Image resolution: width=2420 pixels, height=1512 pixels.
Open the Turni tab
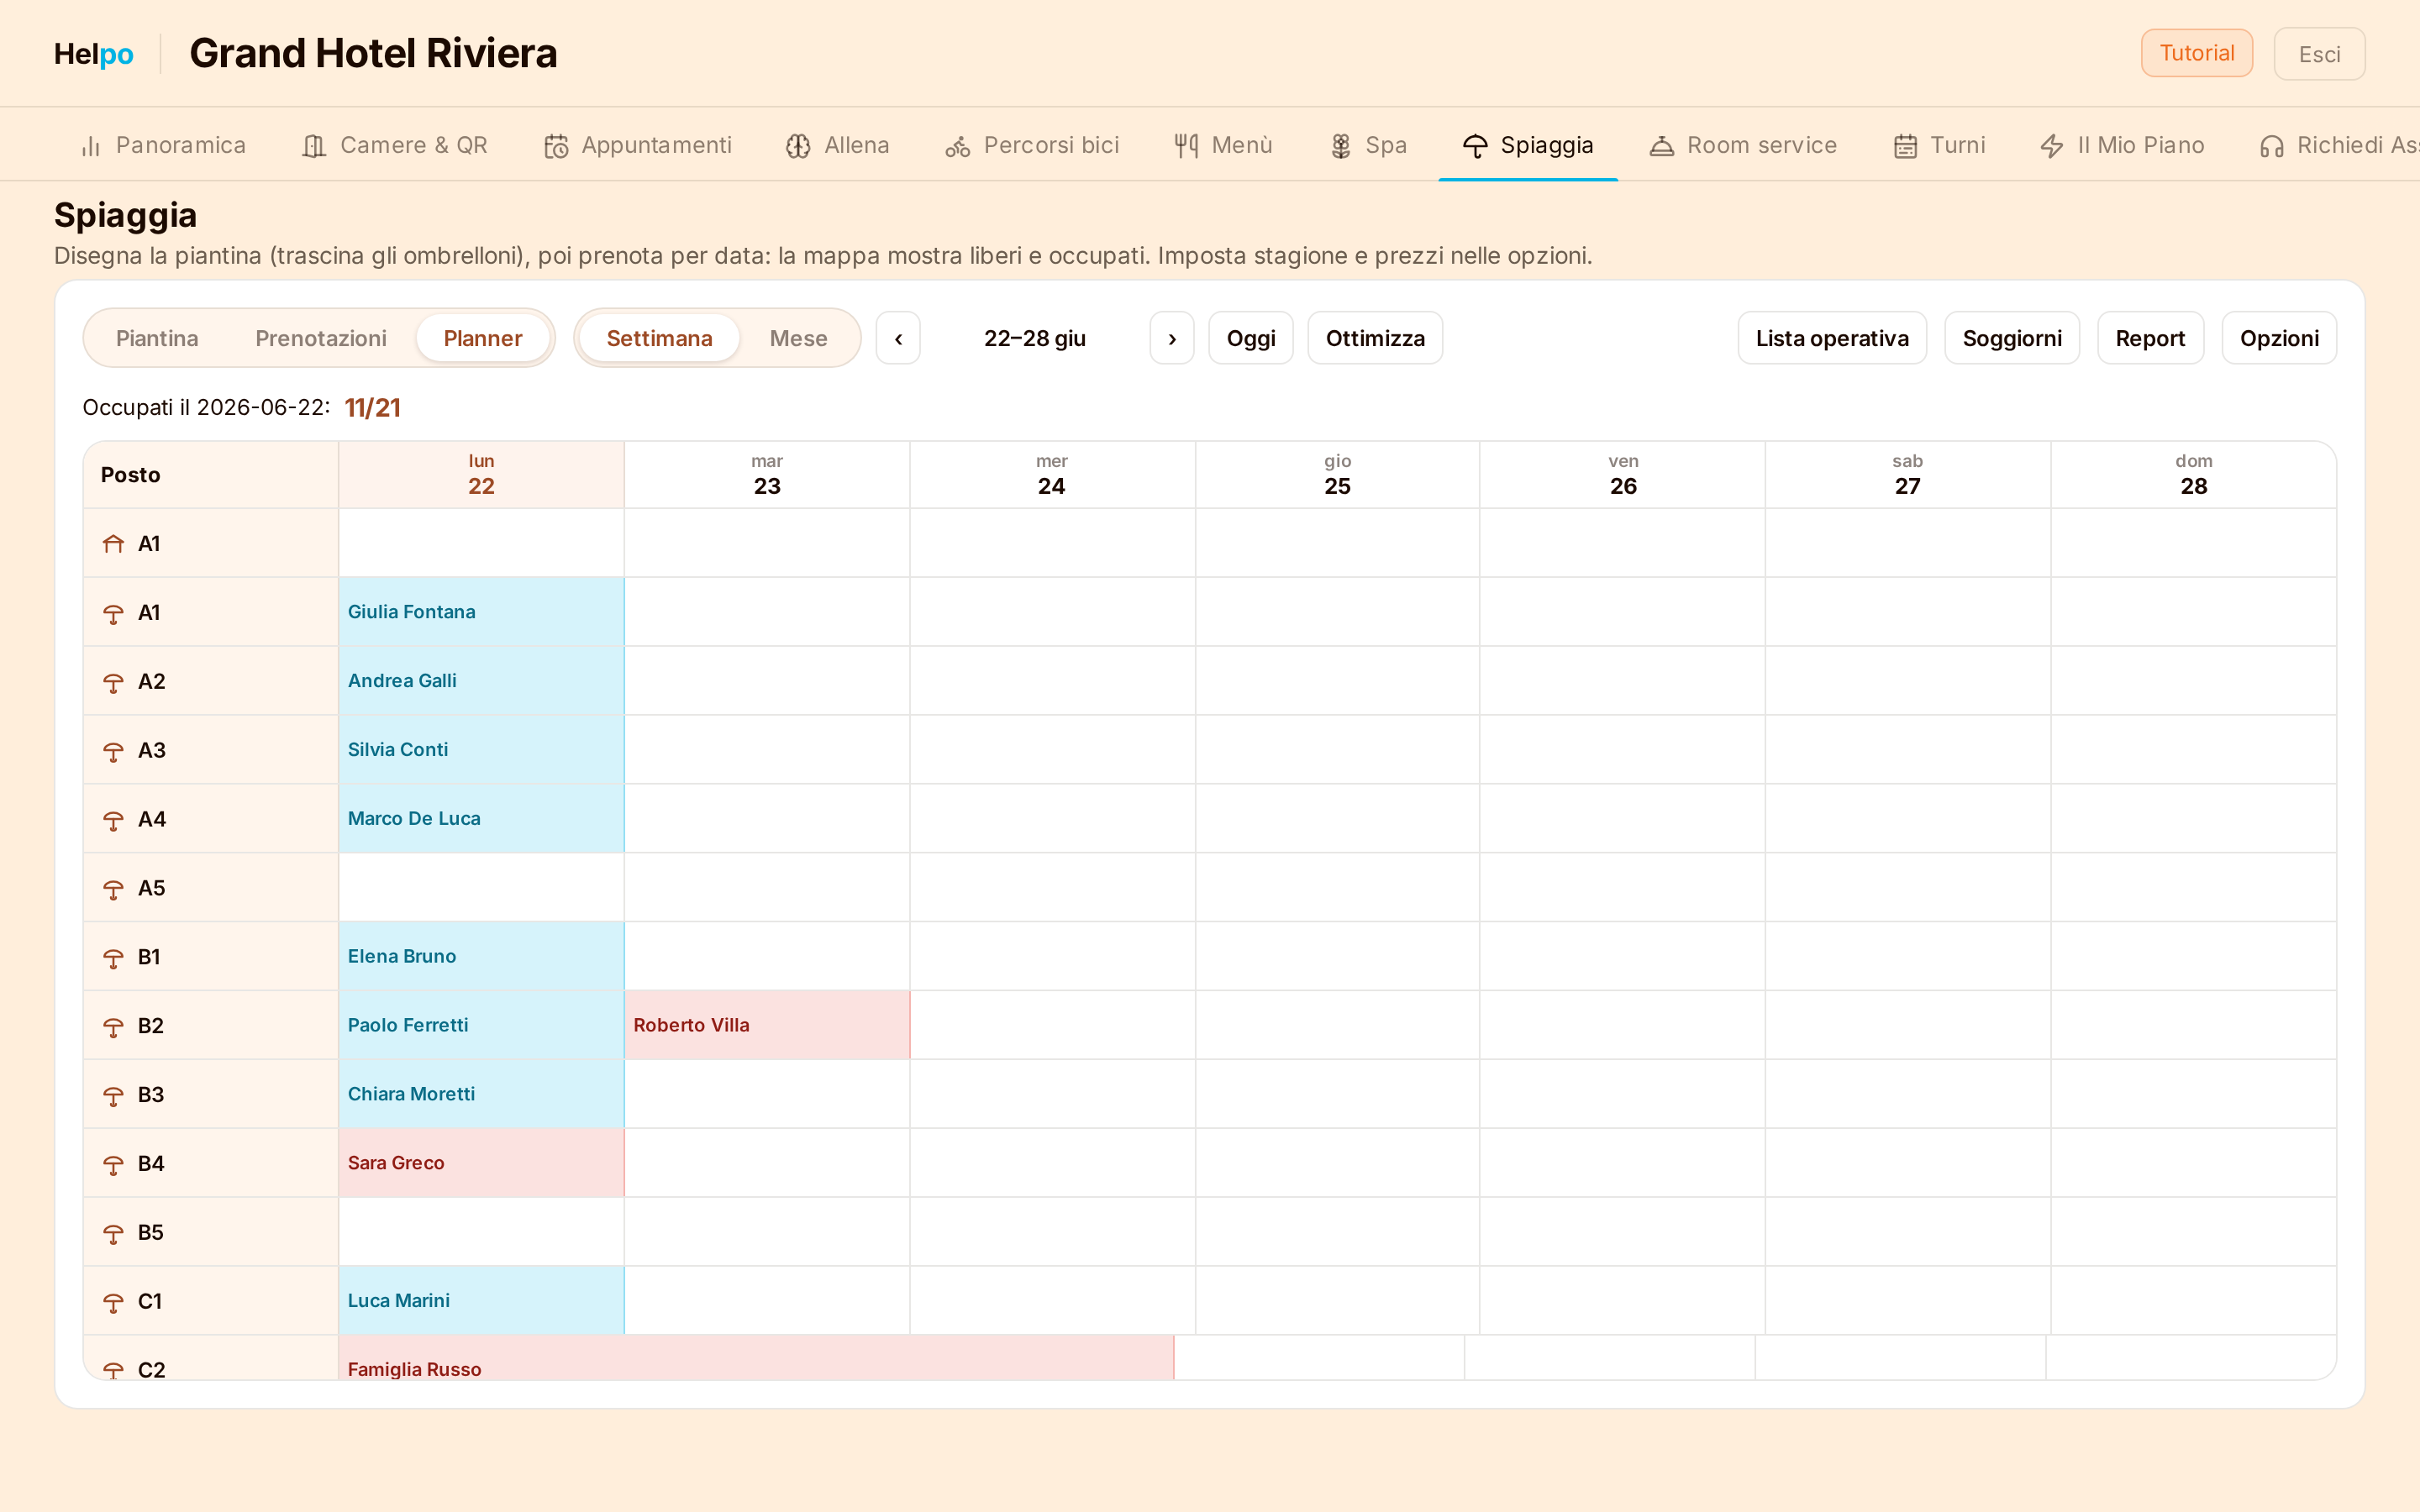1939,146
